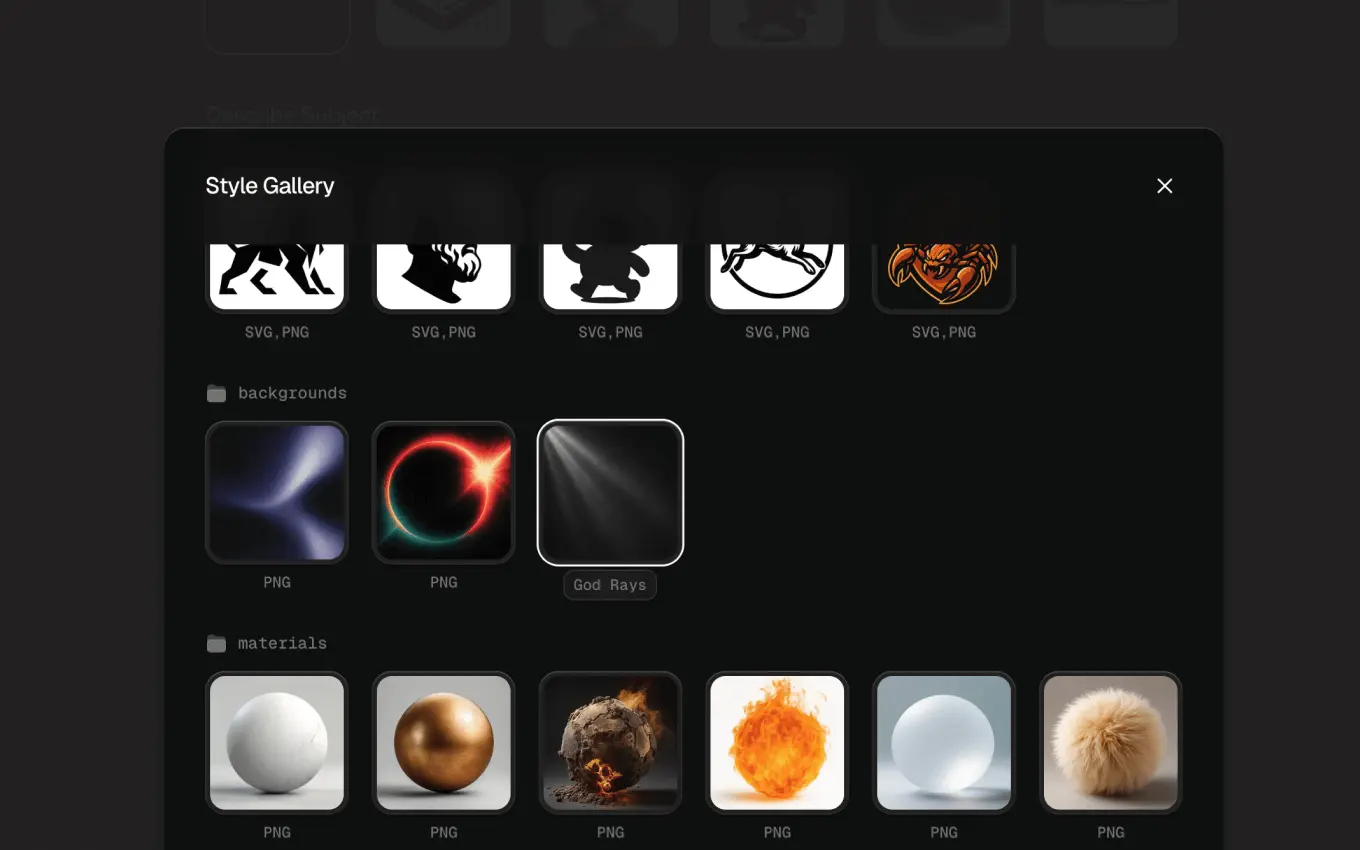This screenshot has height=850, width=1360.
Task: Choose the frosted translucent sphere material
Action: point(944,742)
